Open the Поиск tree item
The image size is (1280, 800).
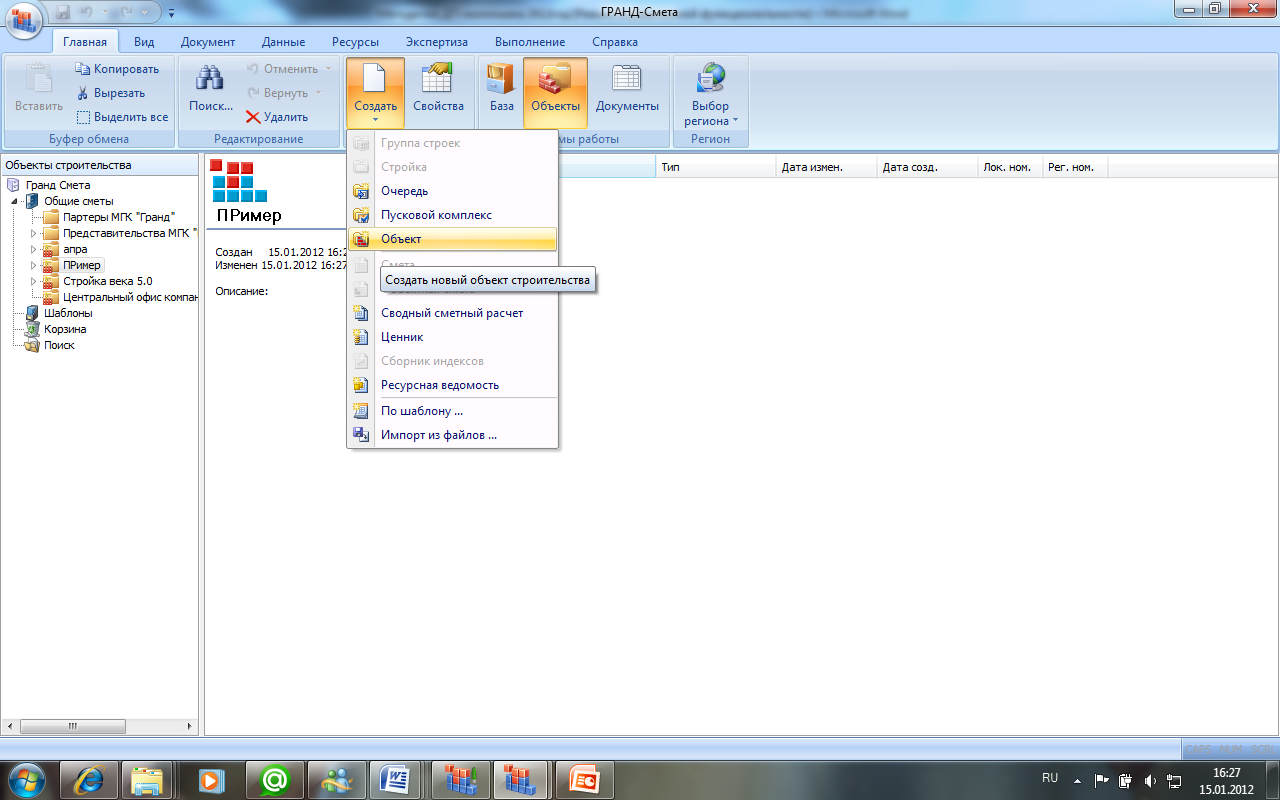(59, 345)
